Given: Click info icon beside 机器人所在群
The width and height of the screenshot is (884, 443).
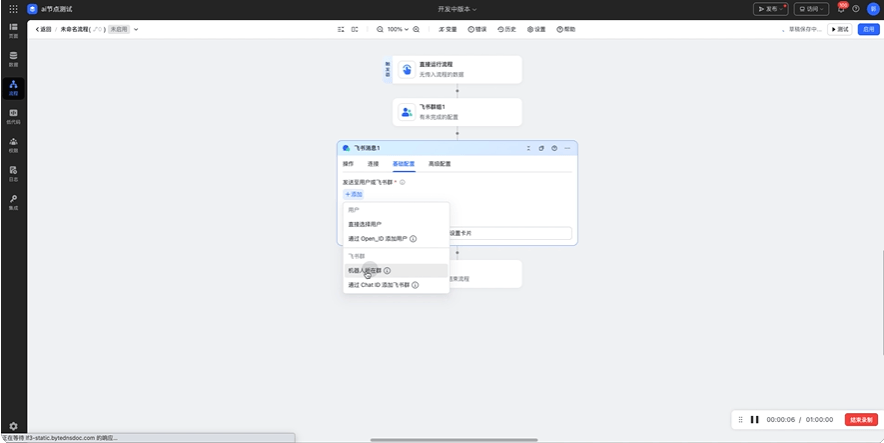Looking at the screenshot, I should [387, 271].
